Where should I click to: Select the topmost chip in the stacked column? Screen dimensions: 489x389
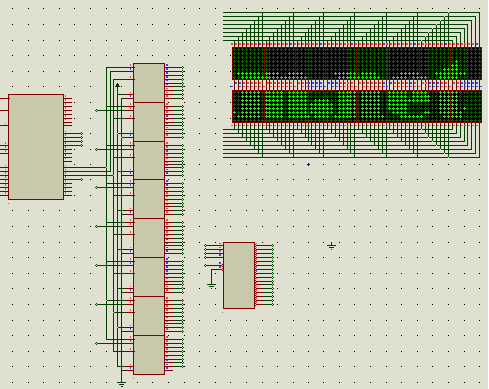tap(149, 83)
